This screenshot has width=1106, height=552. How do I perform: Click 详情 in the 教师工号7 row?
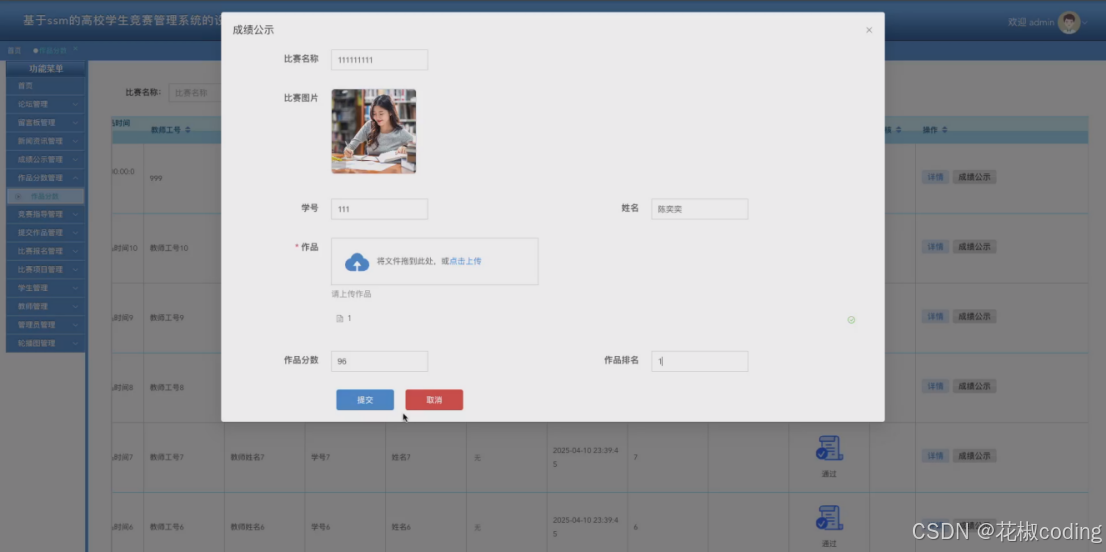(x=935, y=456)
